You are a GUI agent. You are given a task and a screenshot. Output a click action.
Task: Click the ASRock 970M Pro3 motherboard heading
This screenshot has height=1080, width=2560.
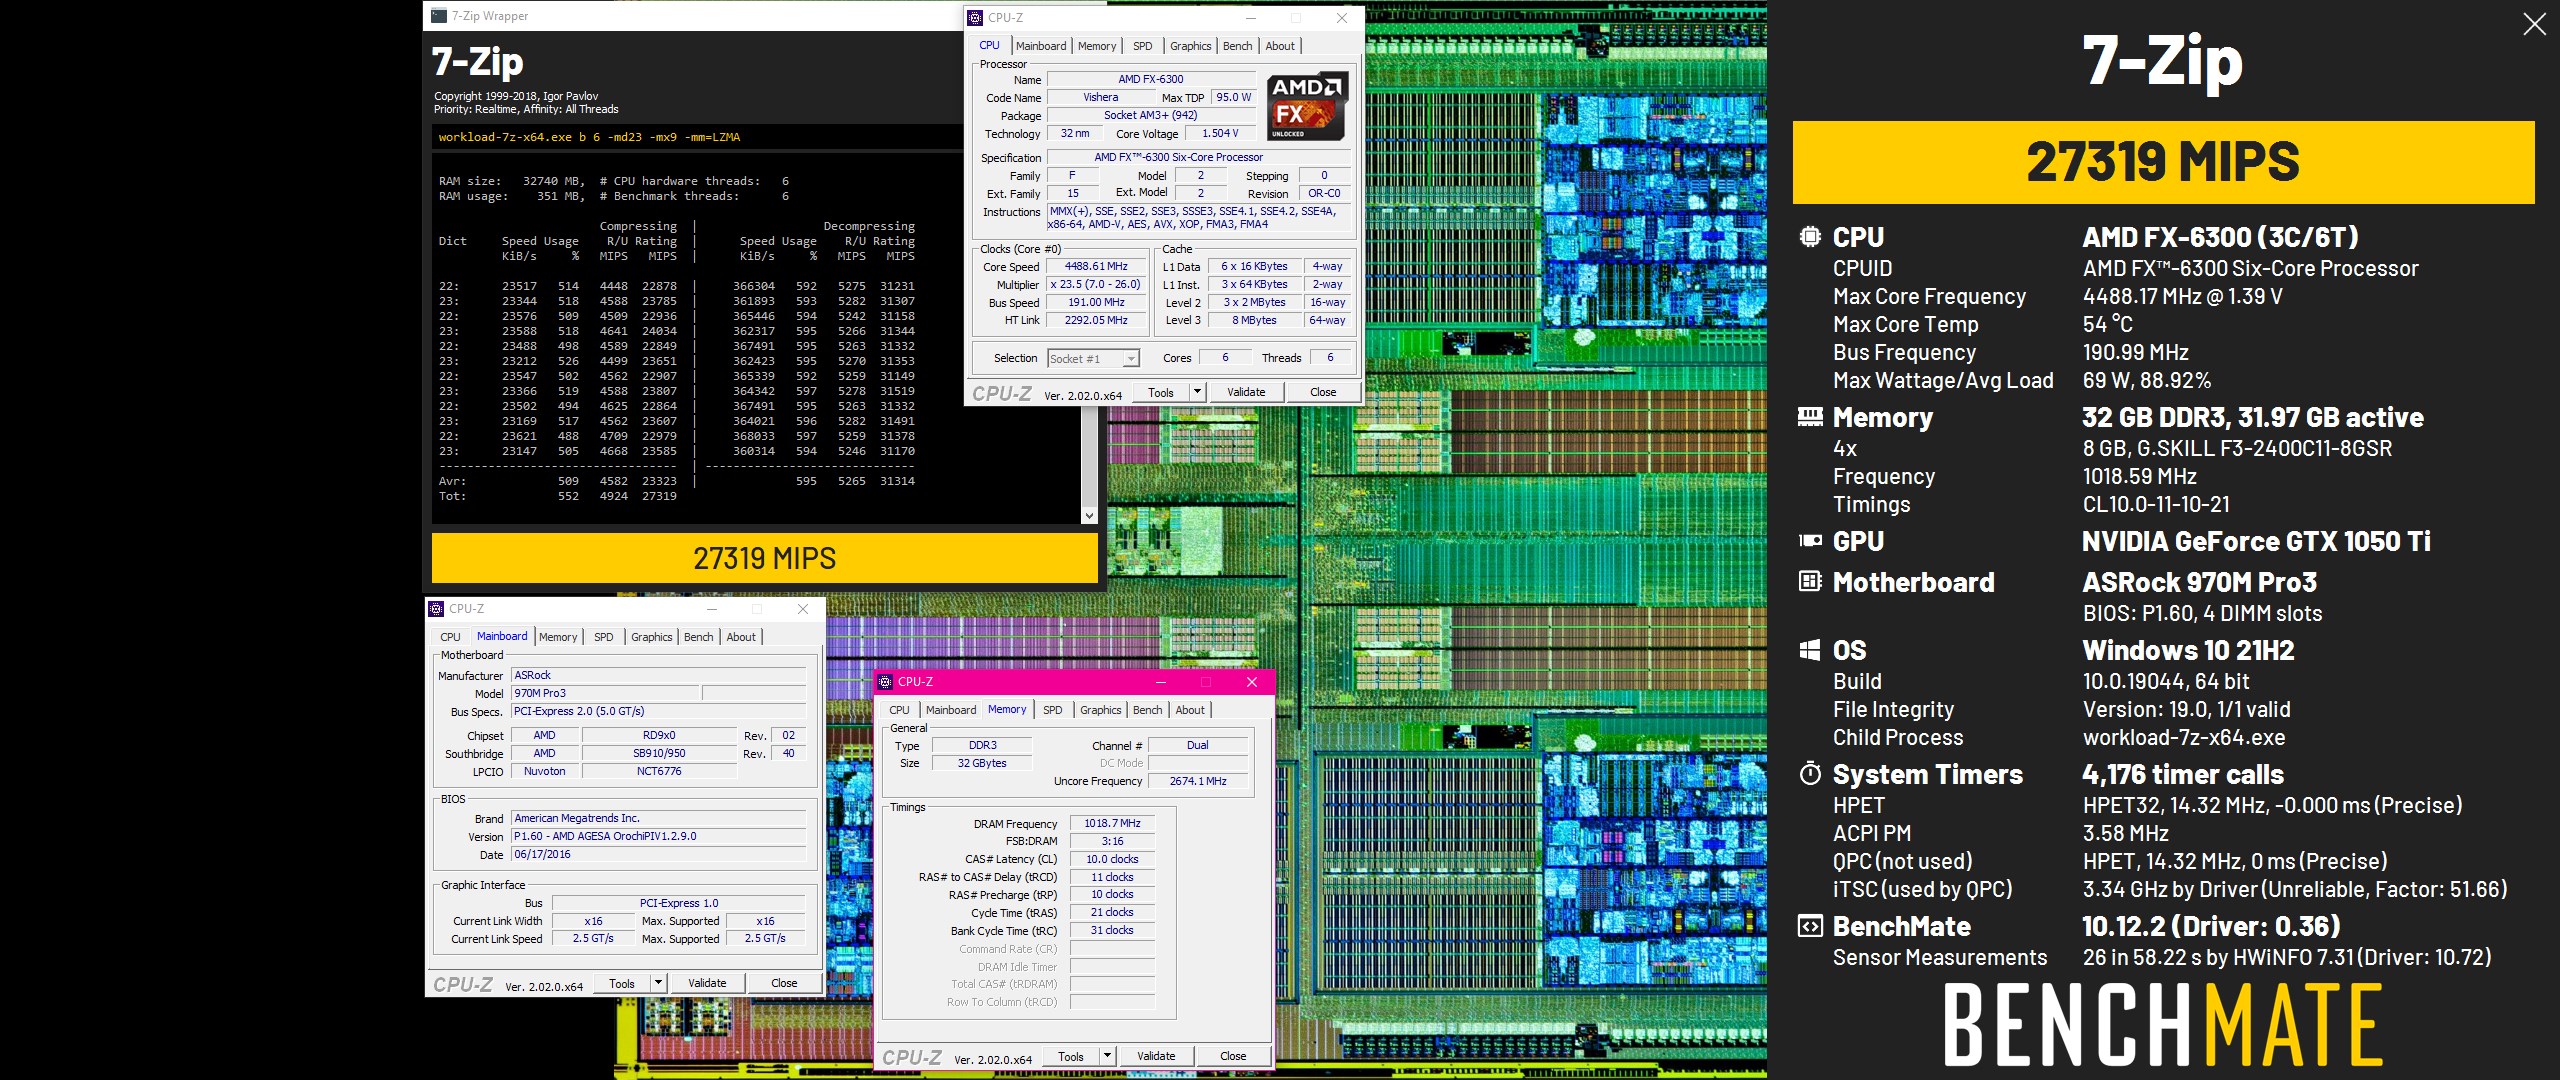pos(2200,582)
